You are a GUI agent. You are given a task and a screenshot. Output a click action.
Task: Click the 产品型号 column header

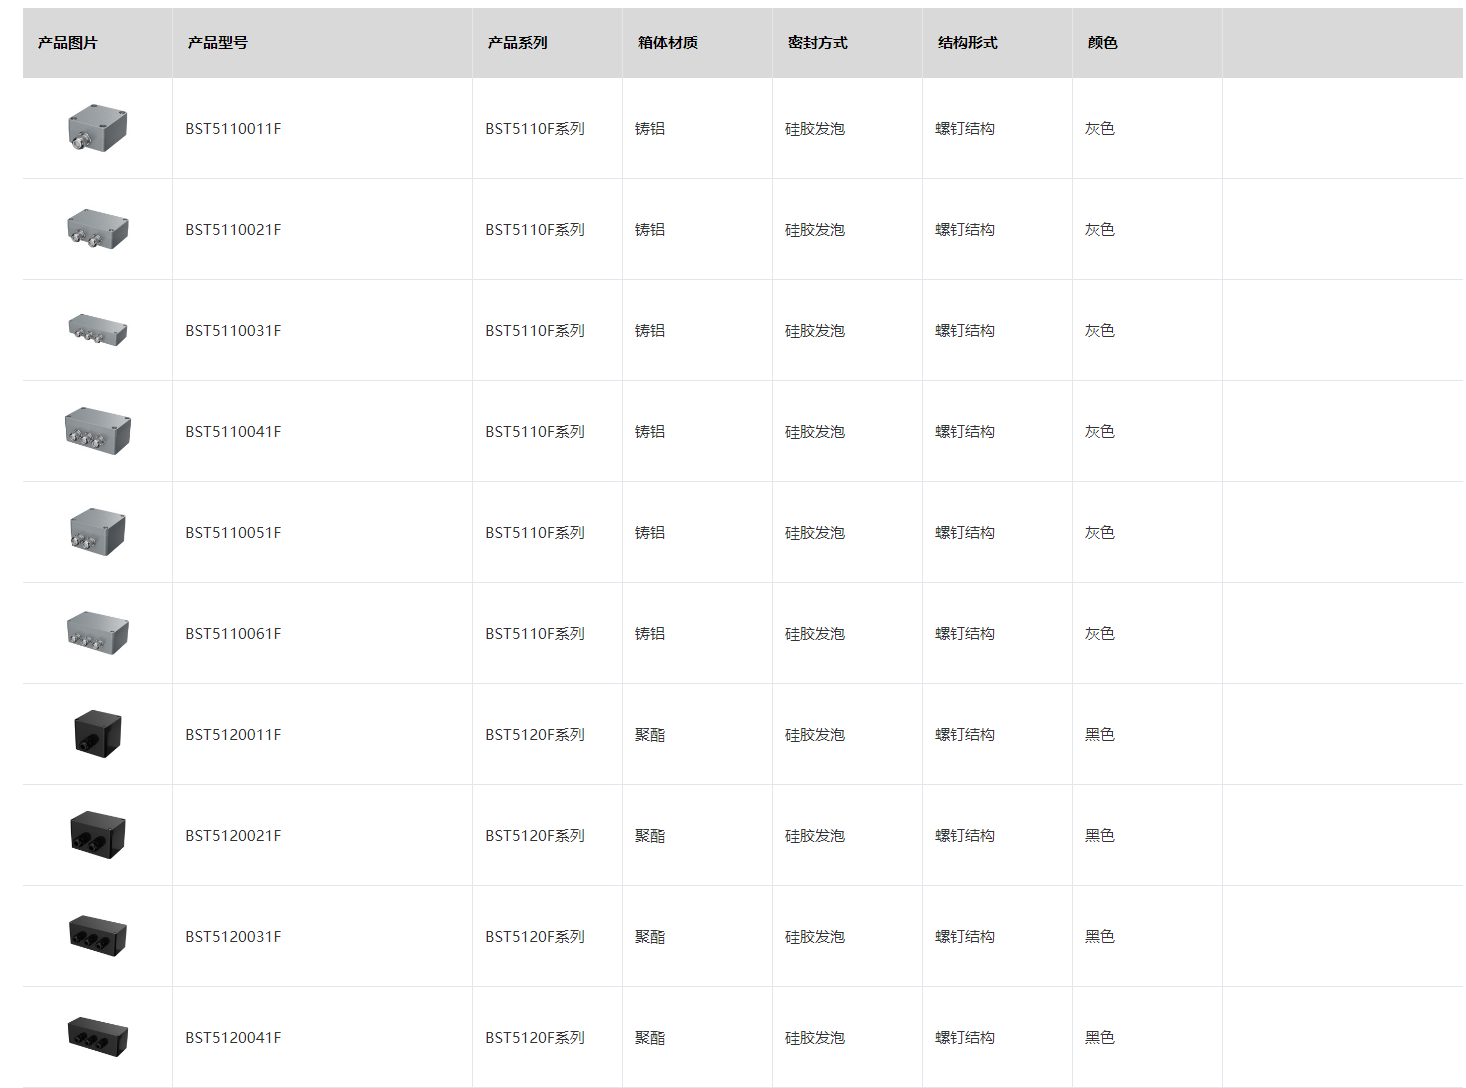click(x=217, y=43)
